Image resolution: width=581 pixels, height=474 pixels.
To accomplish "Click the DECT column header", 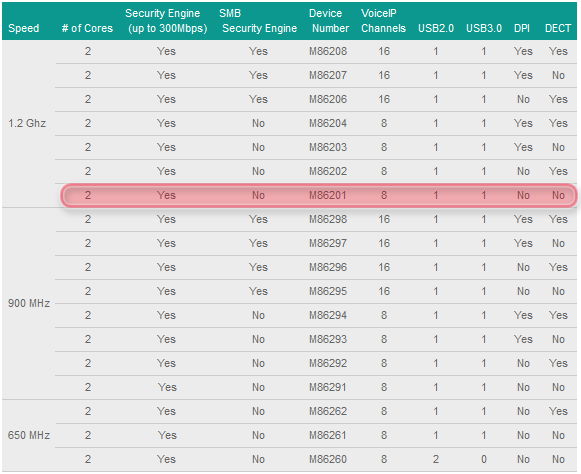I will pyautogui.click(x=558, y=28).
